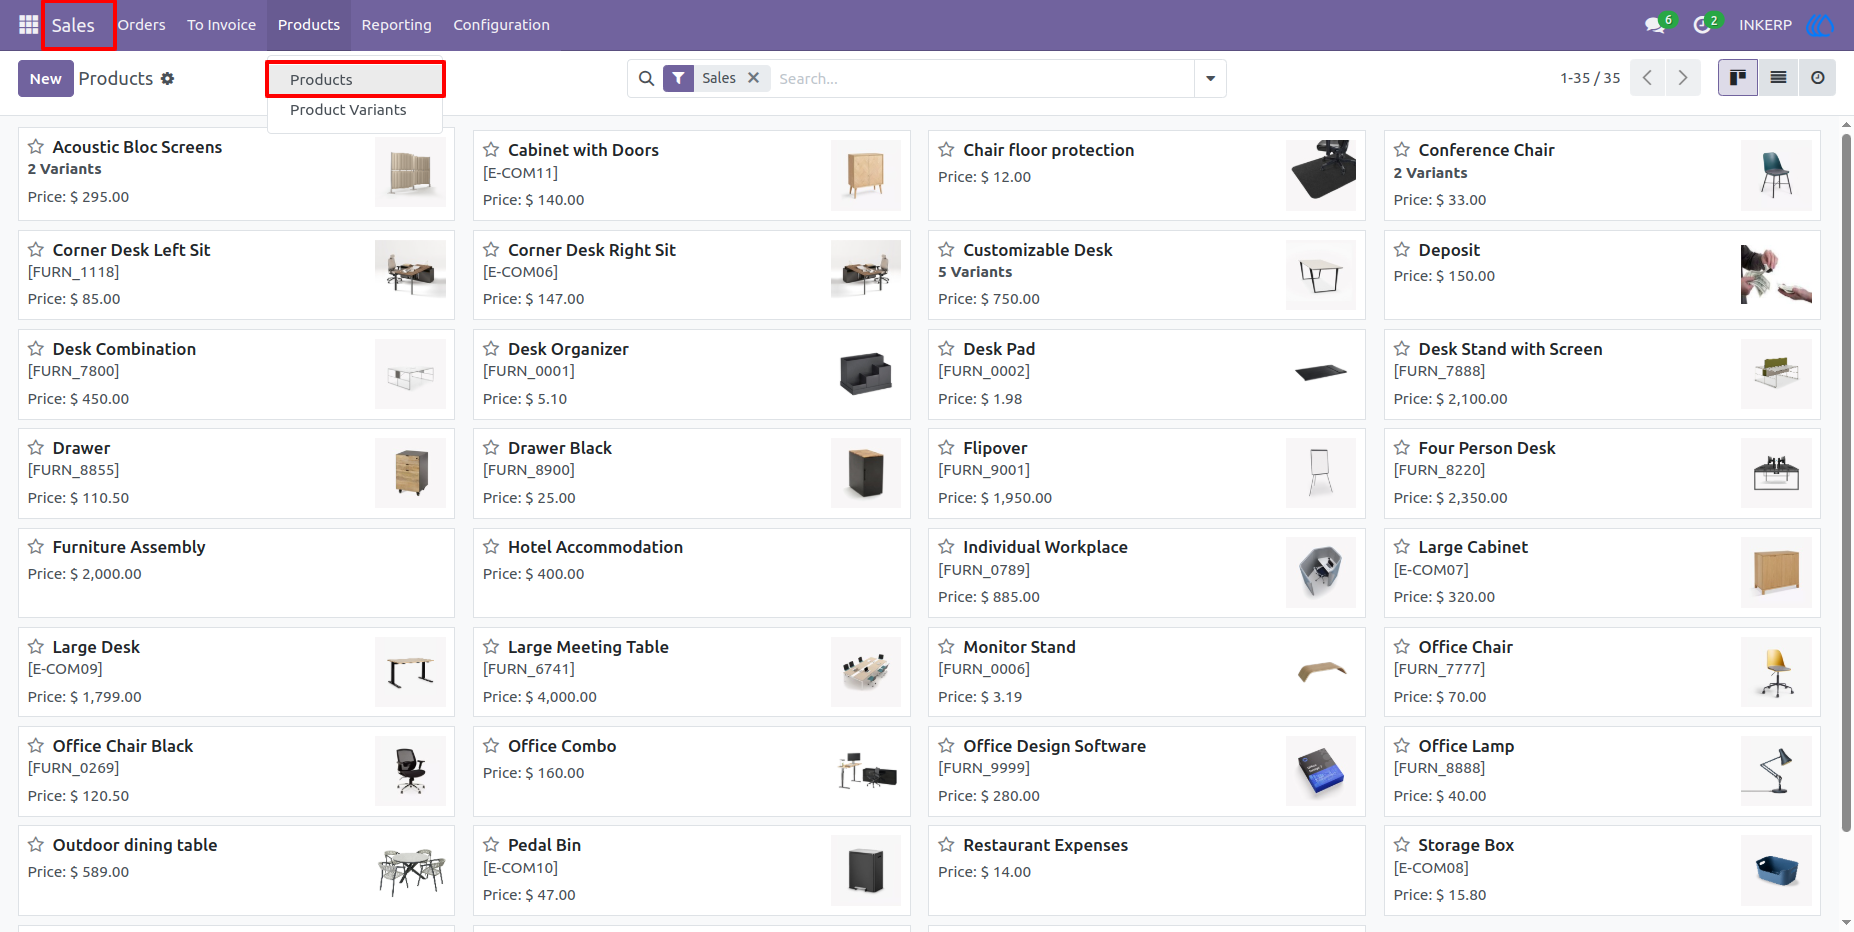Go to previous page of products
Screen dimensions: 1854x932
[1647, 78]
